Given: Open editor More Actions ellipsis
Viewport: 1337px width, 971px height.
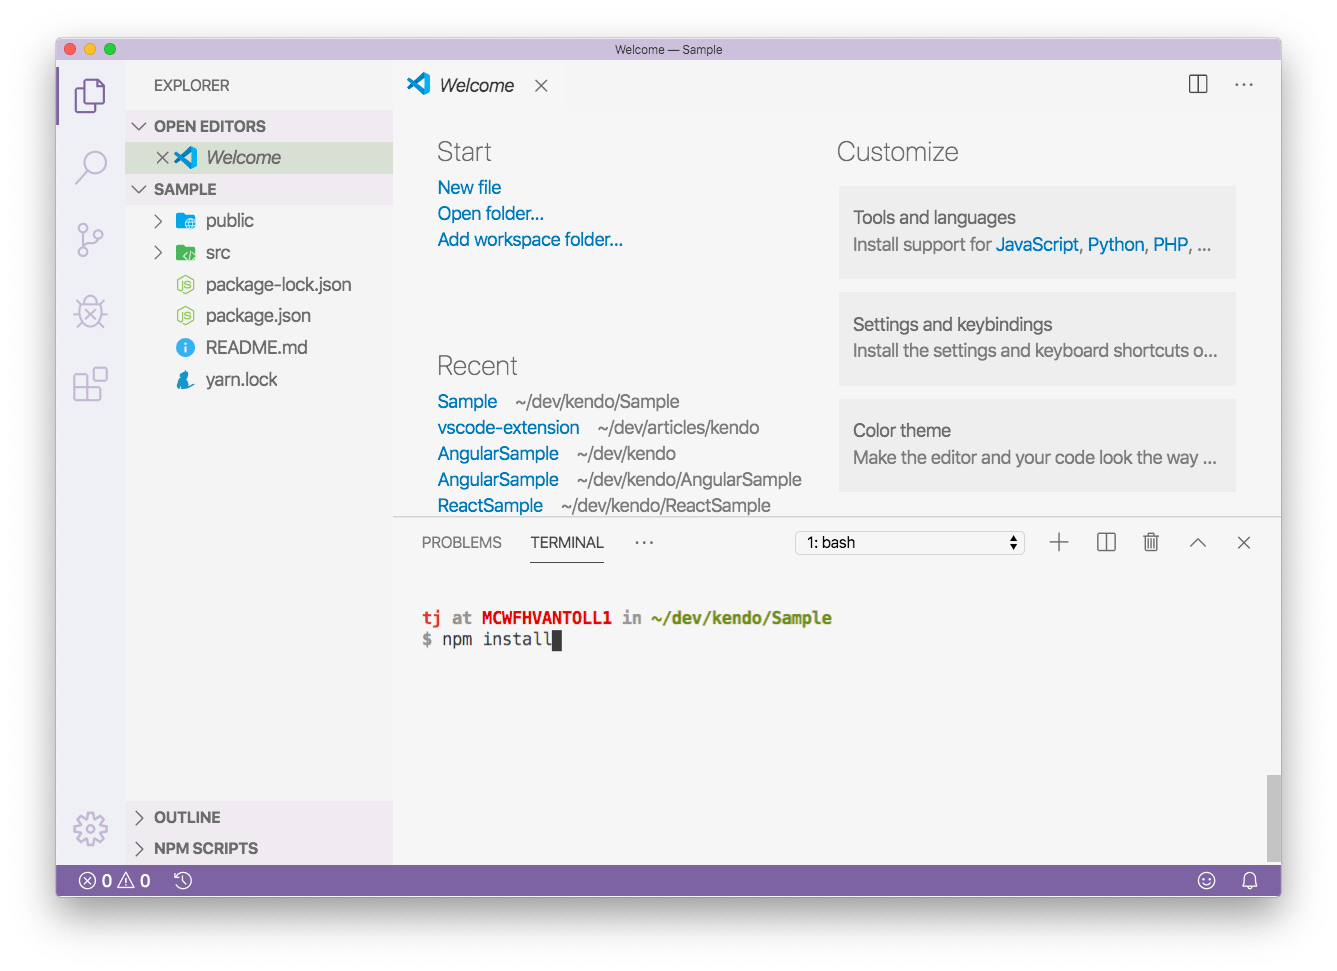Looking at the screenshot, I should click(1244, 85).
